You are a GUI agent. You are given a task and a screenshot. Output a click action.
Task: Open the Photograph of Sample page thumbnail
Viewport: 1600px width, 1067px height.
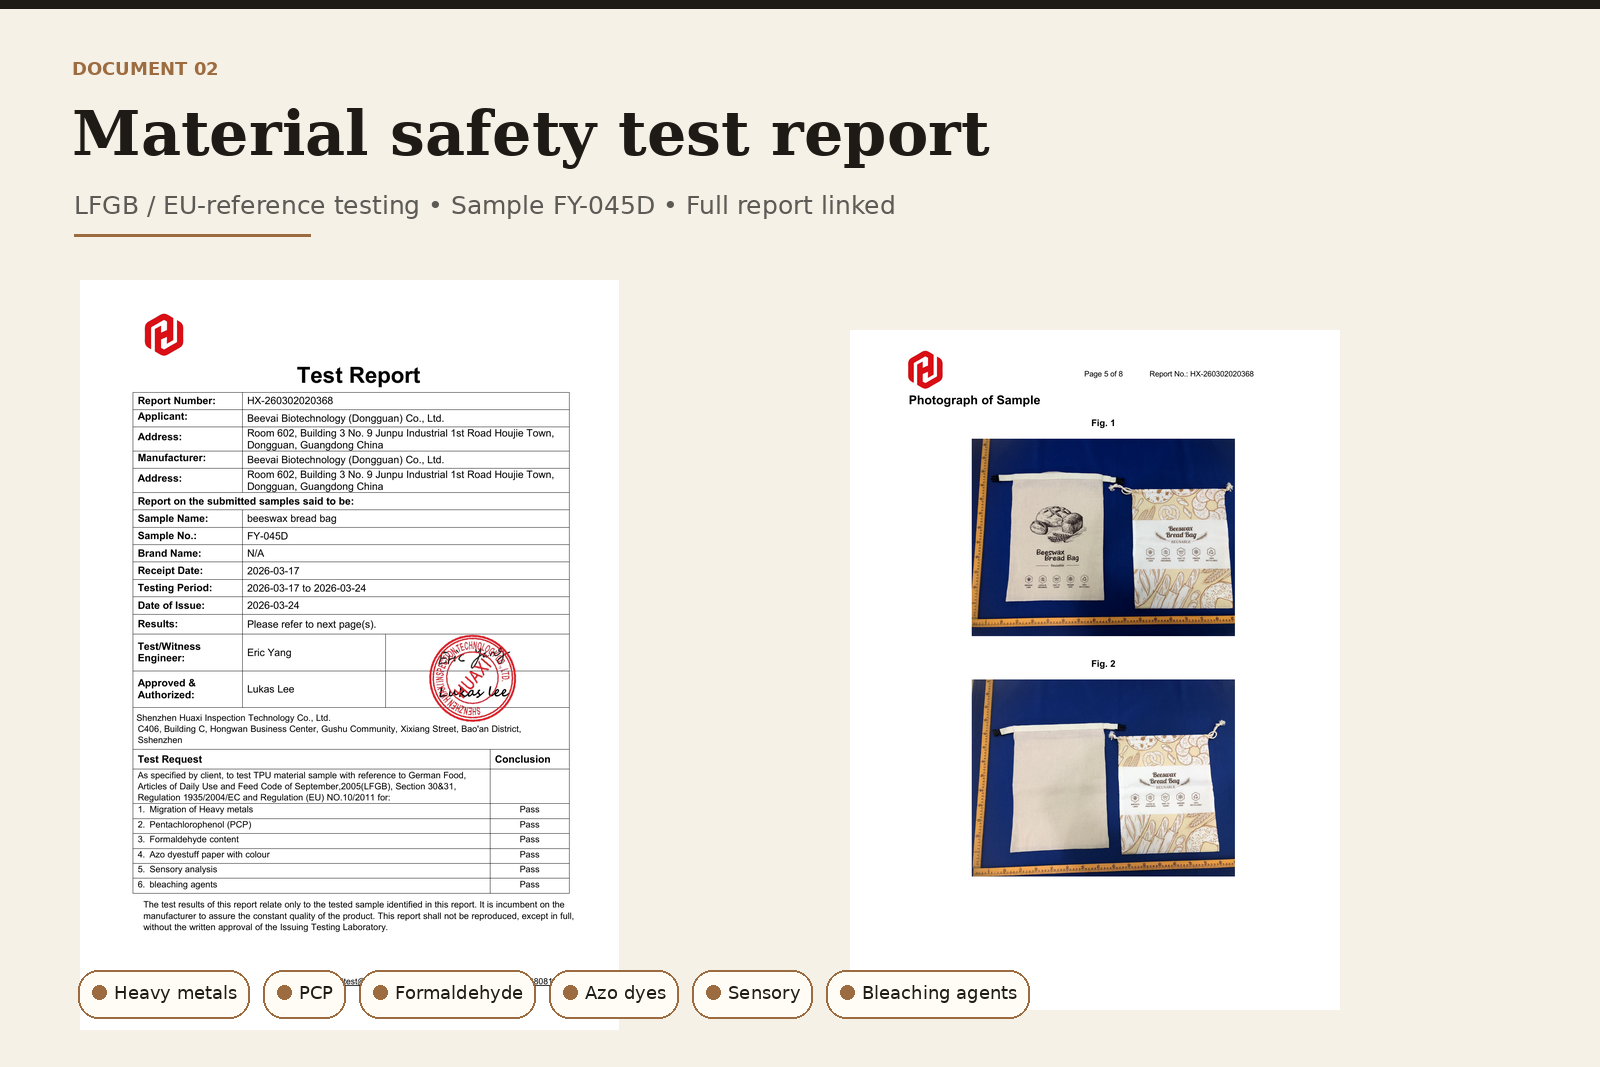point(1095,670)
